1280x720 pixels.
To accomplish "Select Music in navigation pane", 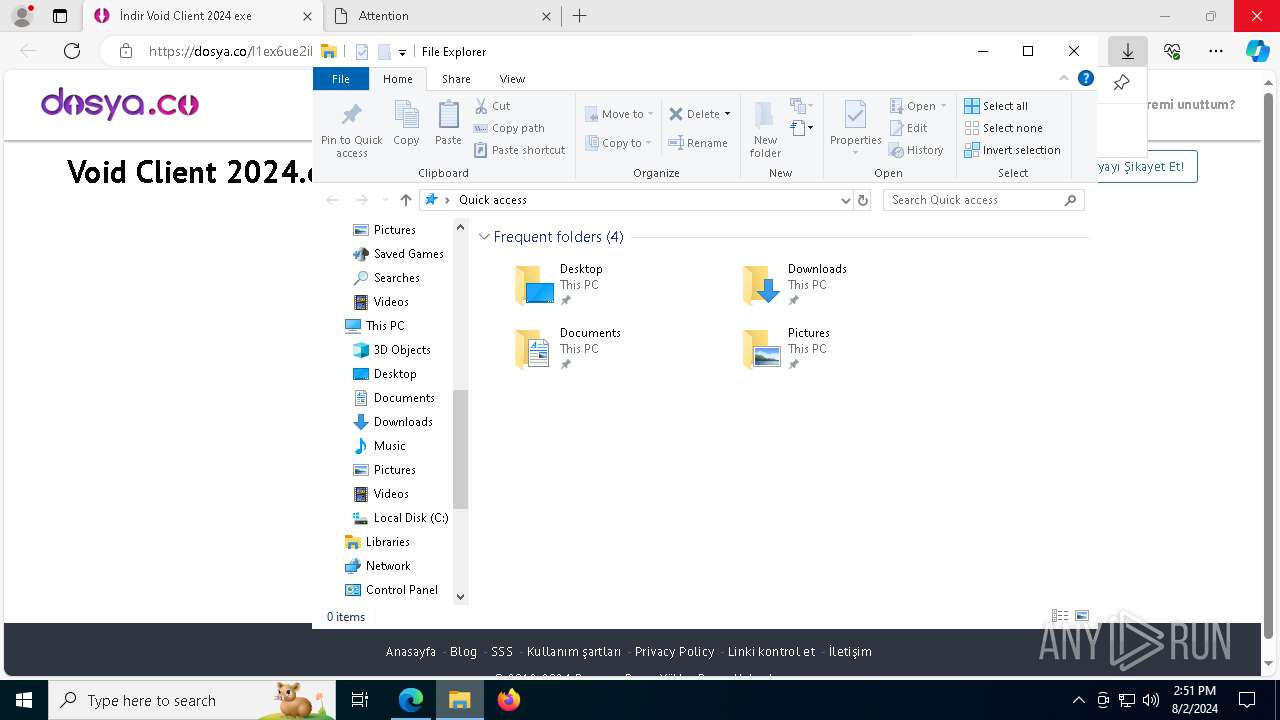I will (x=379, y=446).
